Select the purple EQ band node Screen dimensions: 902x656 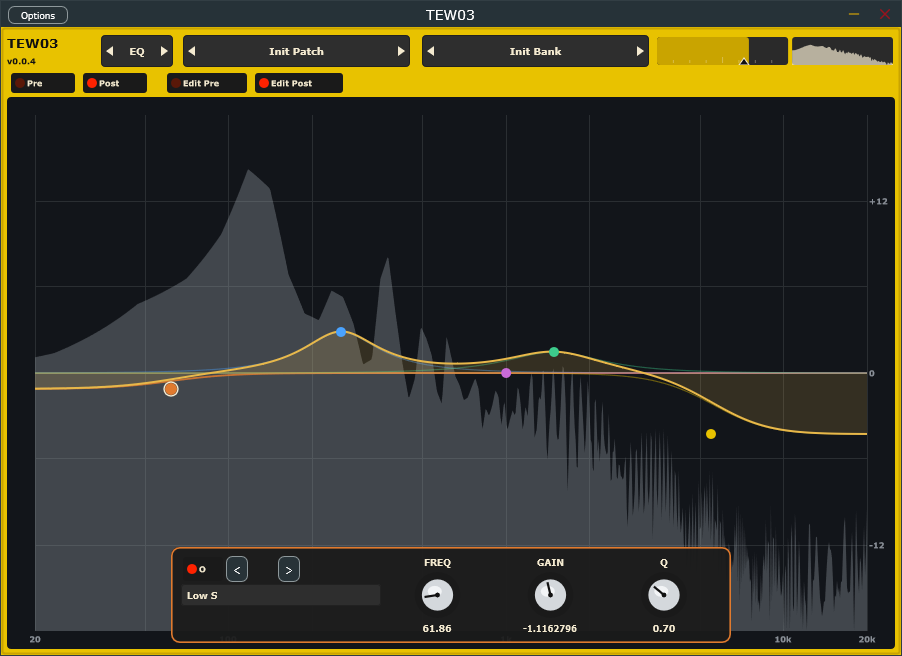506,373
